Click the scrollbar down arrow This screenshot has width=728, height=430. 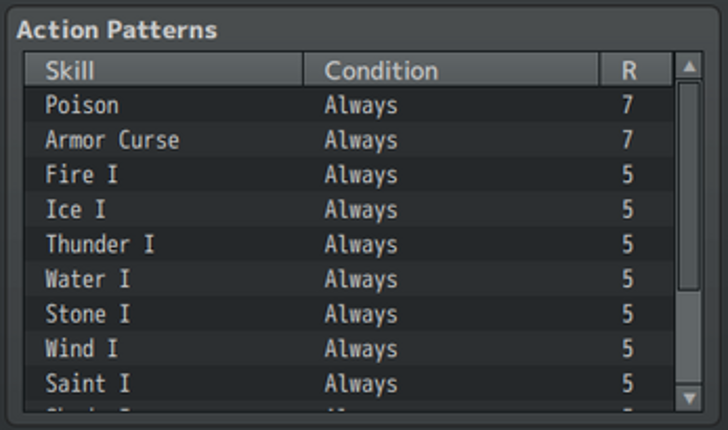click(x=689, y=398)
